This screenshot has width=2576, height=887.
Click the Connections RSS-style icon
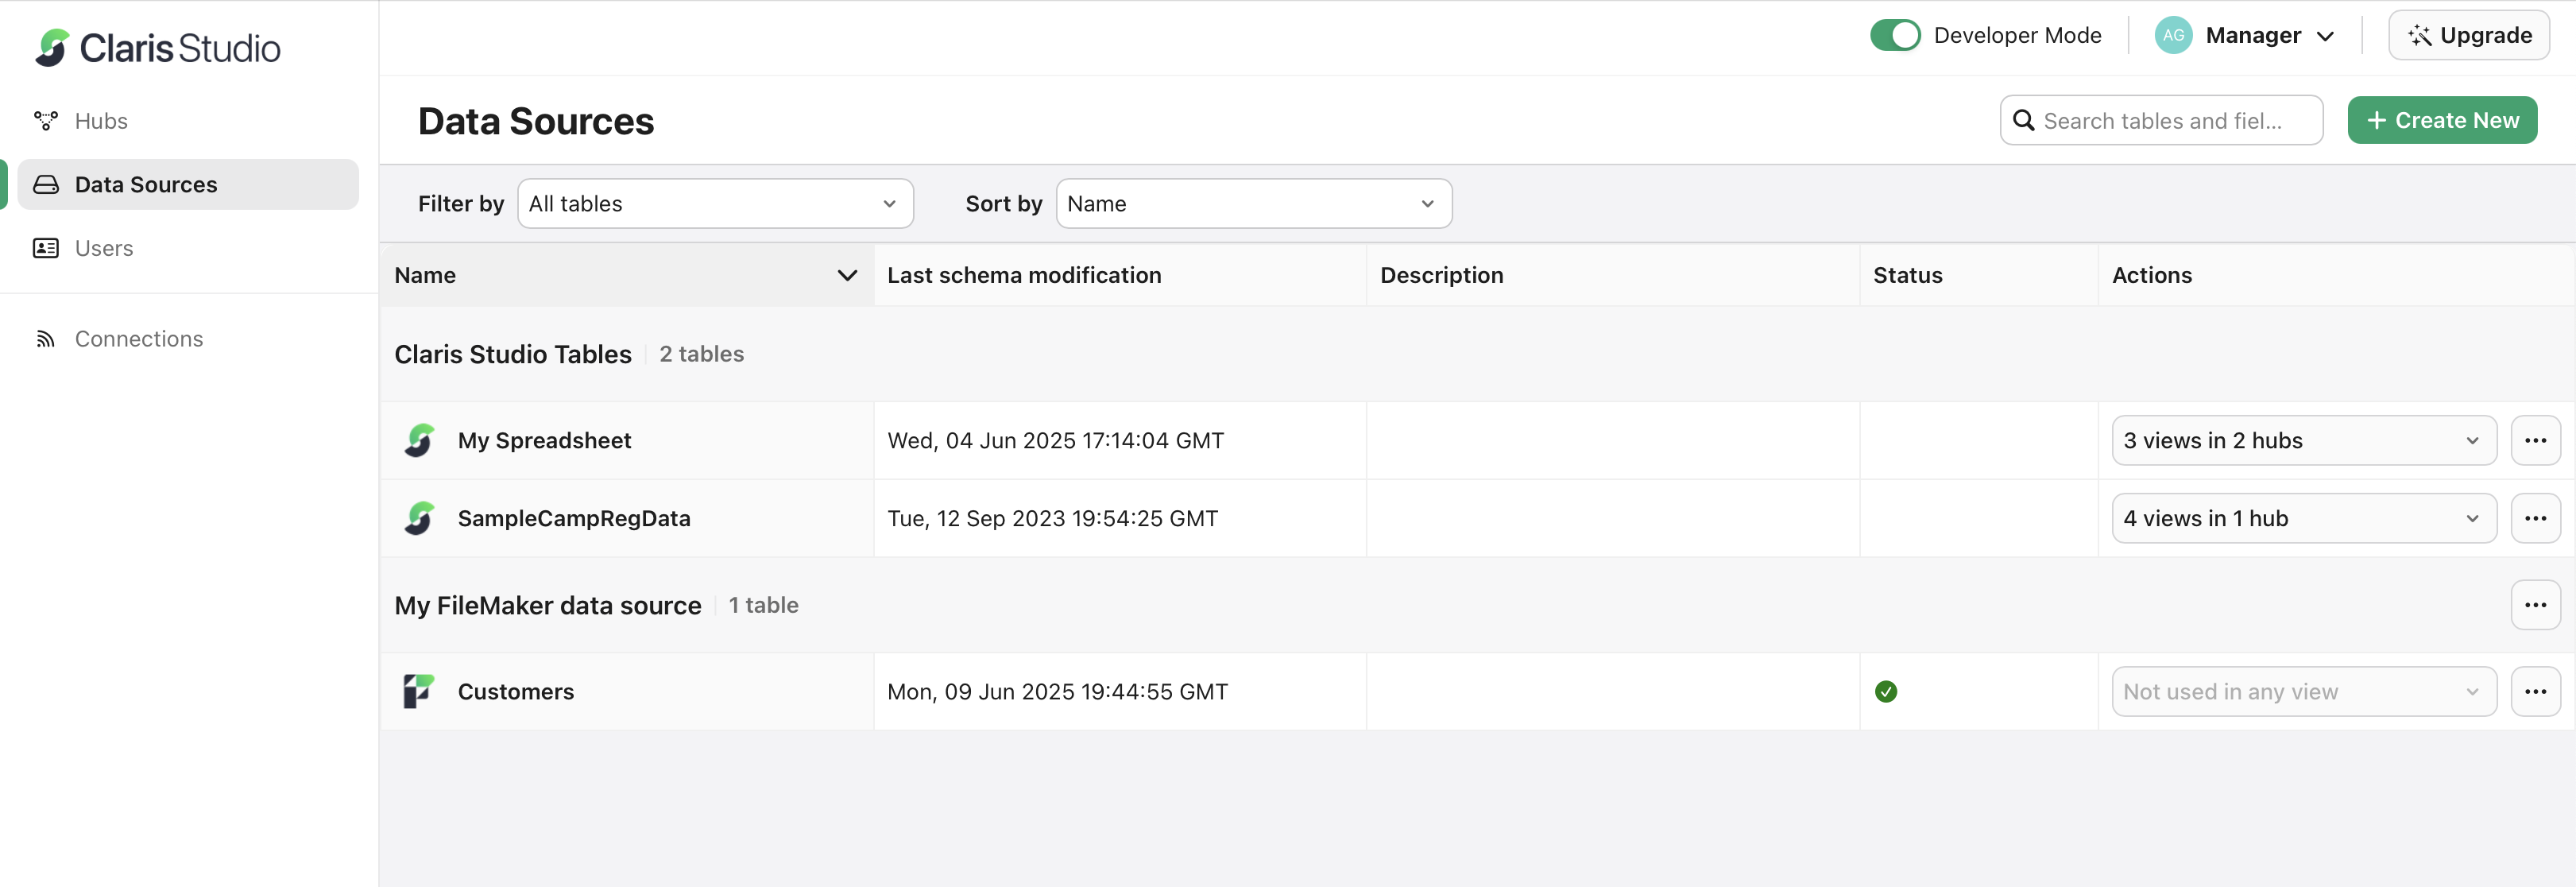[45, 338]
